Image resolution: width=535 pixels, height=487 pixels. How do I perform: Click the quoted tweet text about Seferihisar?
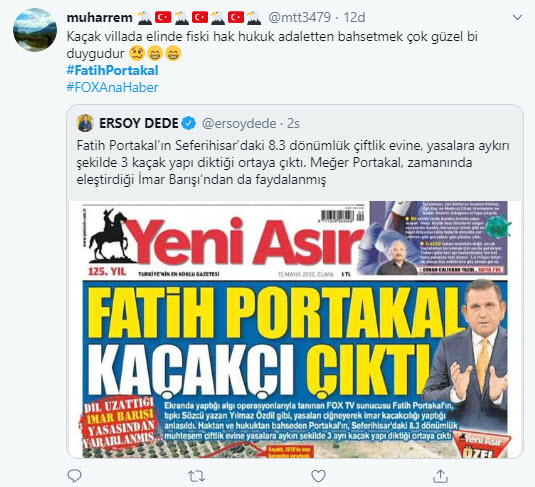coord(293,162)
